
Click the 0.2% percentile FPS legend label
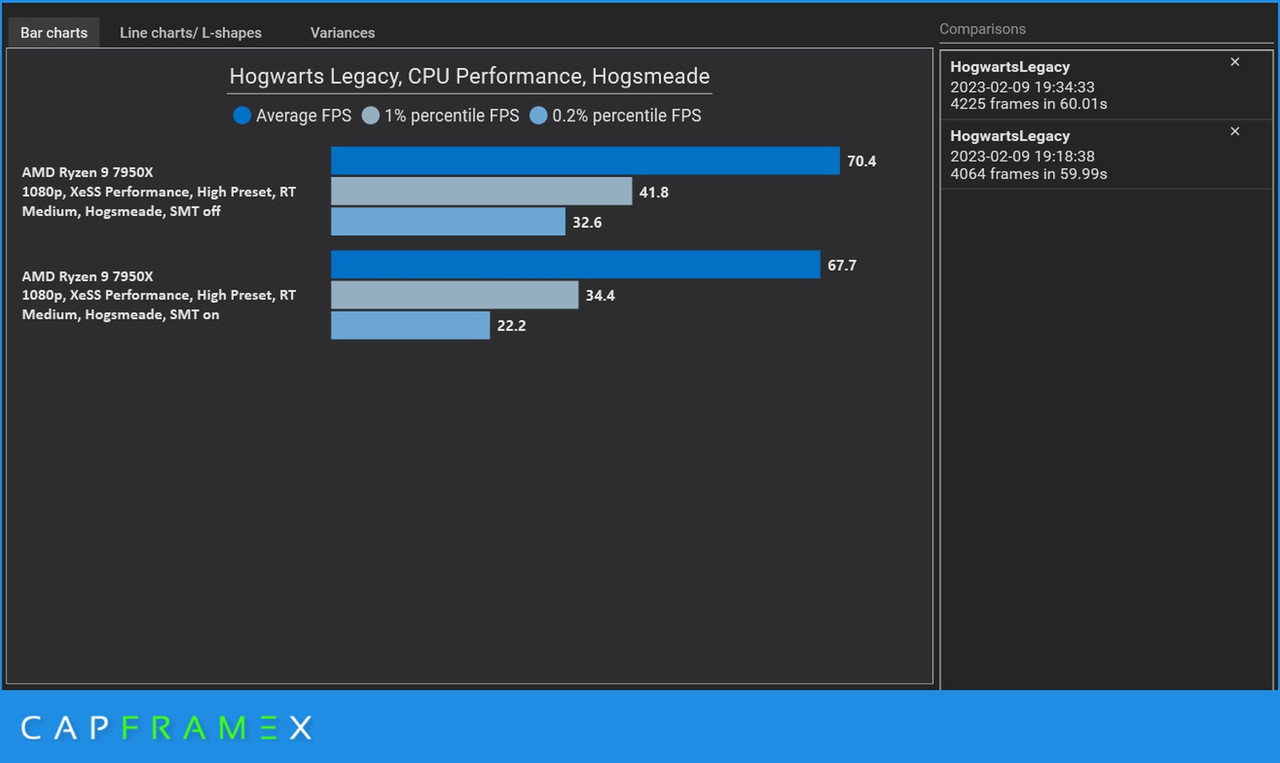pyautogui.click(x=627, y=116)
